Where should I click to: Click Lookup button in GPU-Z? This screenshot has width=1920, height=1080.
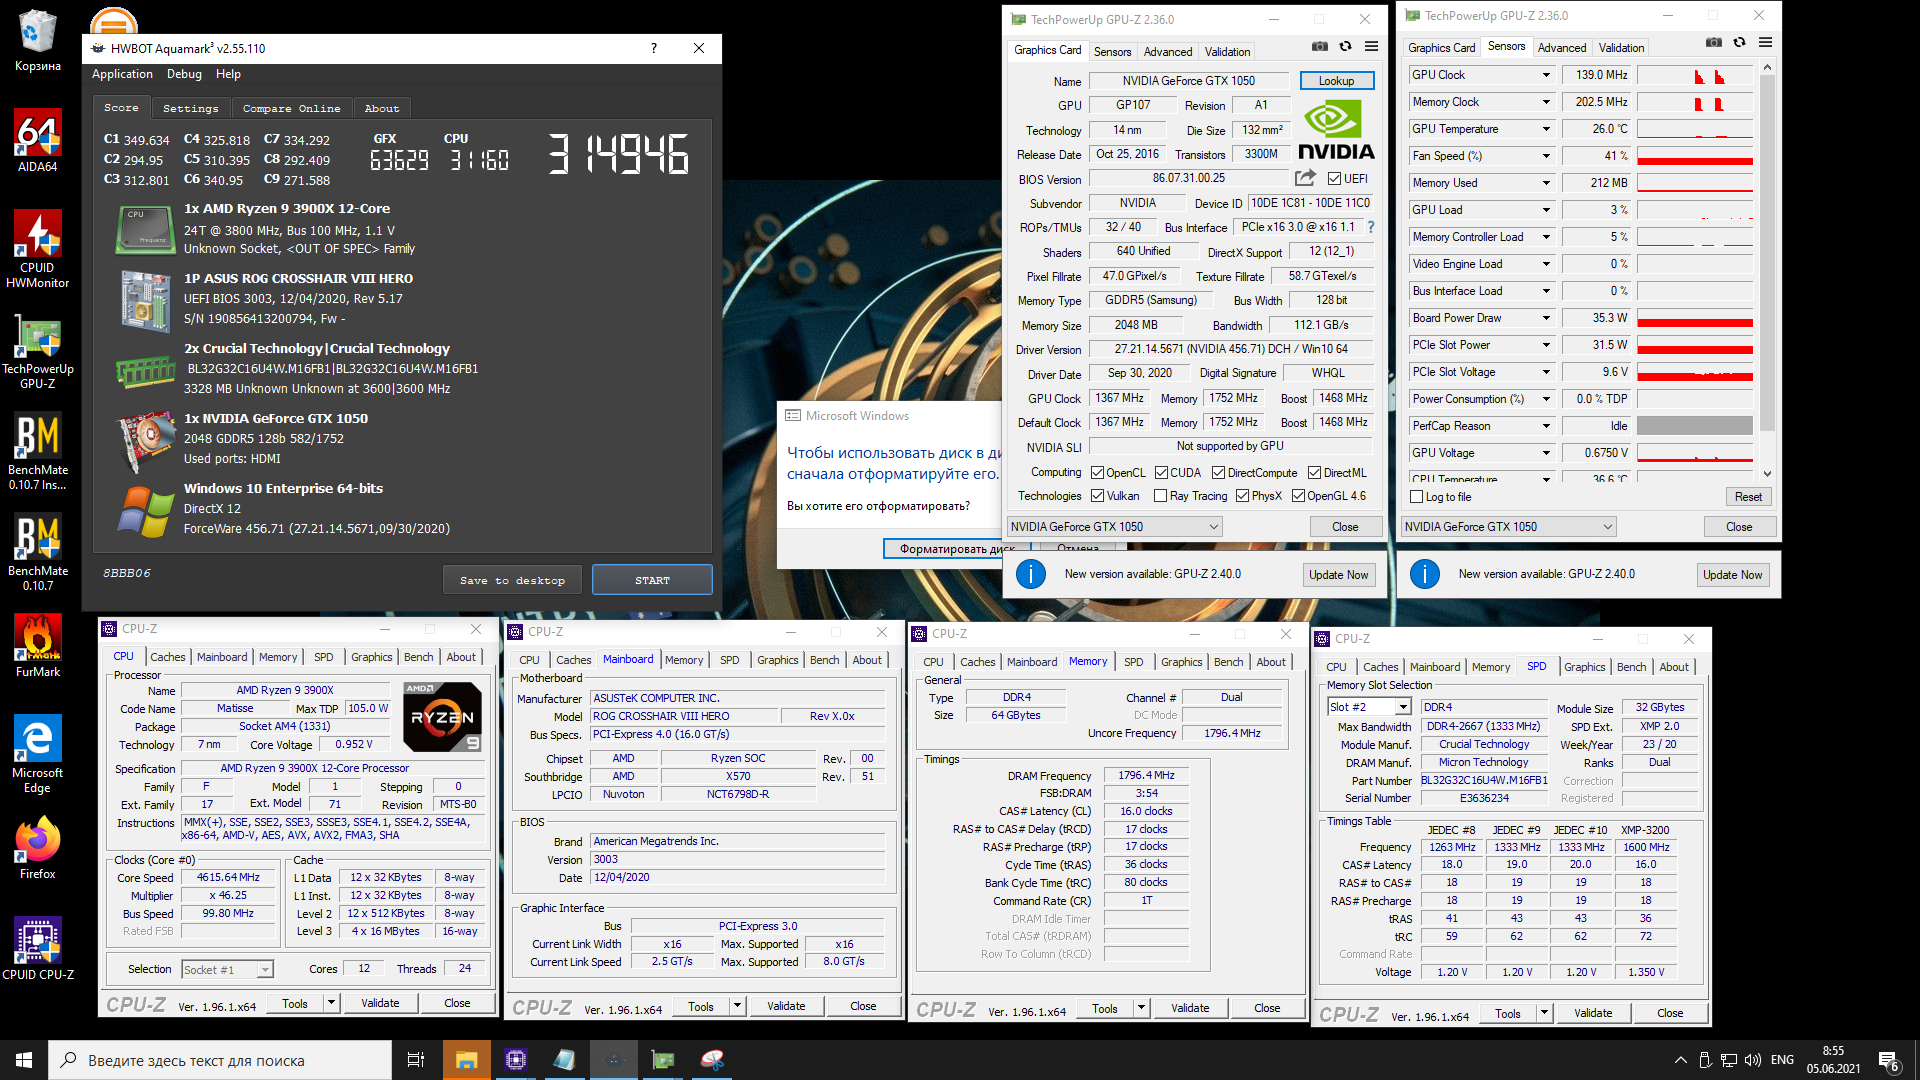(x=1336, y=81)
